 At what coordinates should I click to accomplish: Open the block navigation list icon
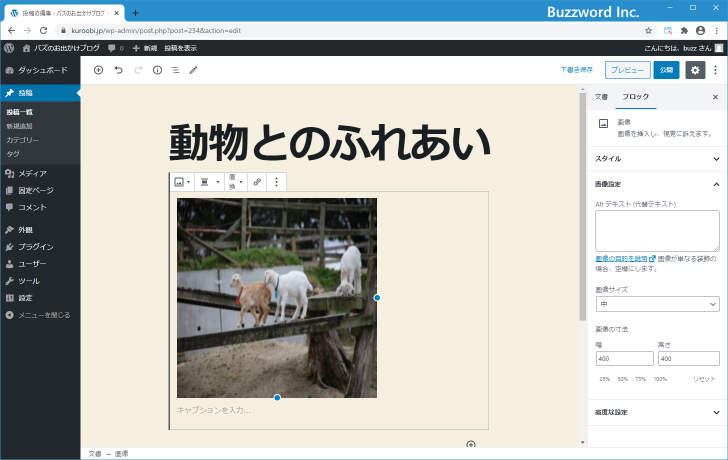[x=176, y=70]
